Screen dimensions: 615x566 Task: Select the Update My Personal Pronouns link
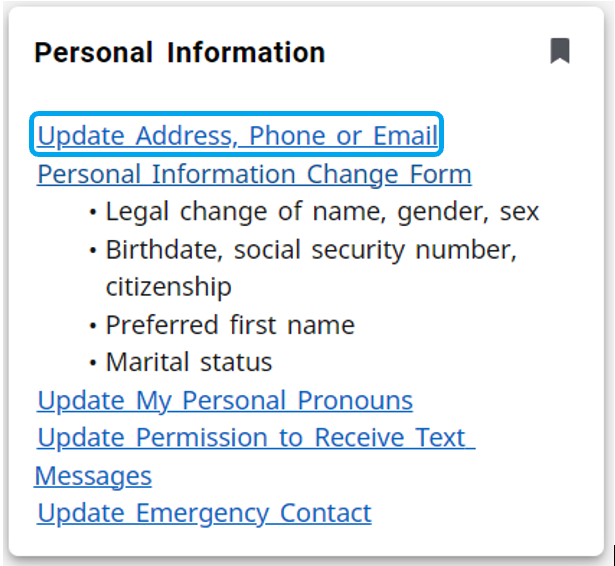coord(225,401)
